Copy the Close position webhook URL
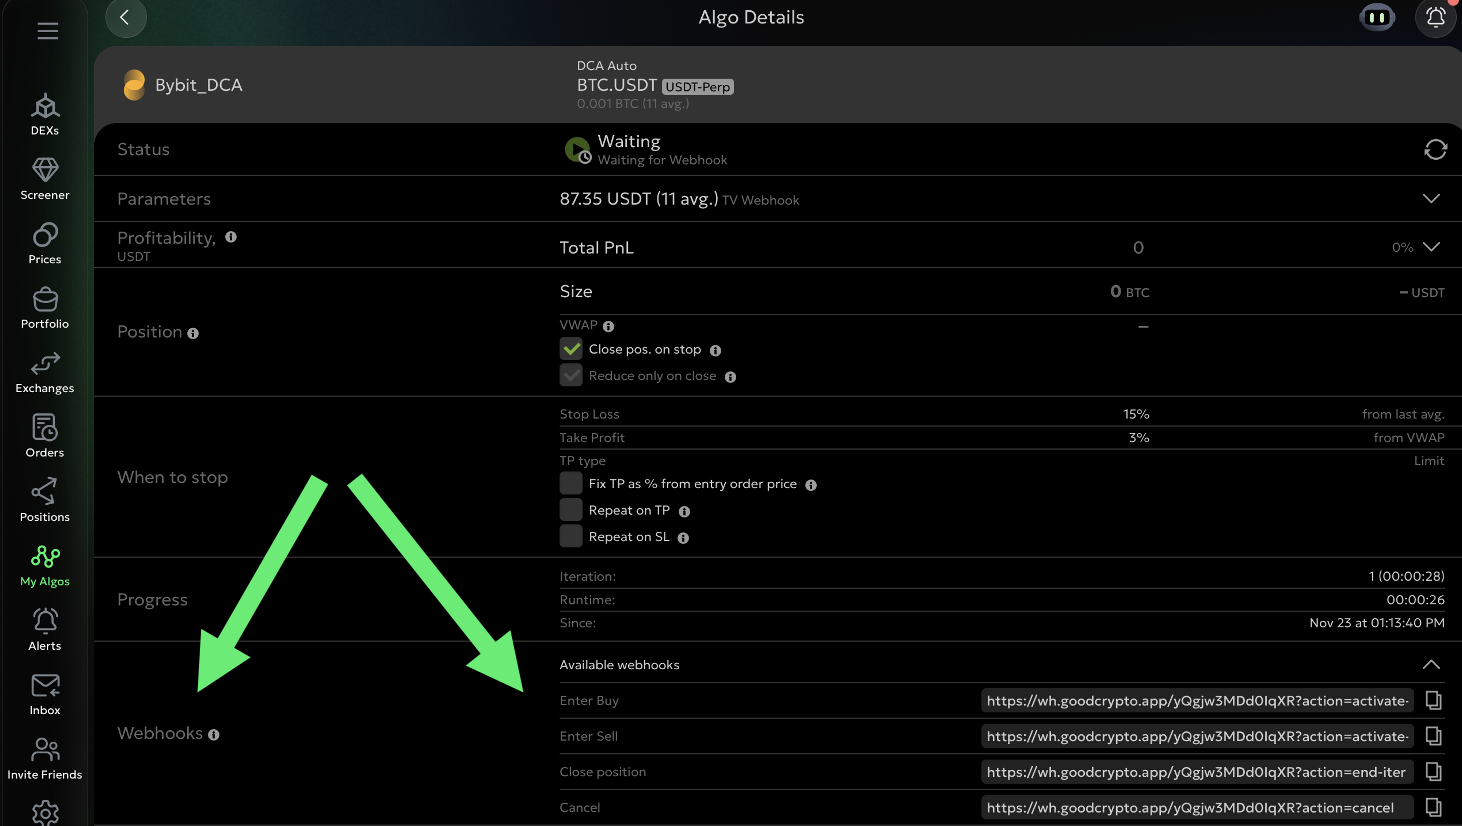This screenshot has width=1462, height=826. click(x=1433, y=772)
